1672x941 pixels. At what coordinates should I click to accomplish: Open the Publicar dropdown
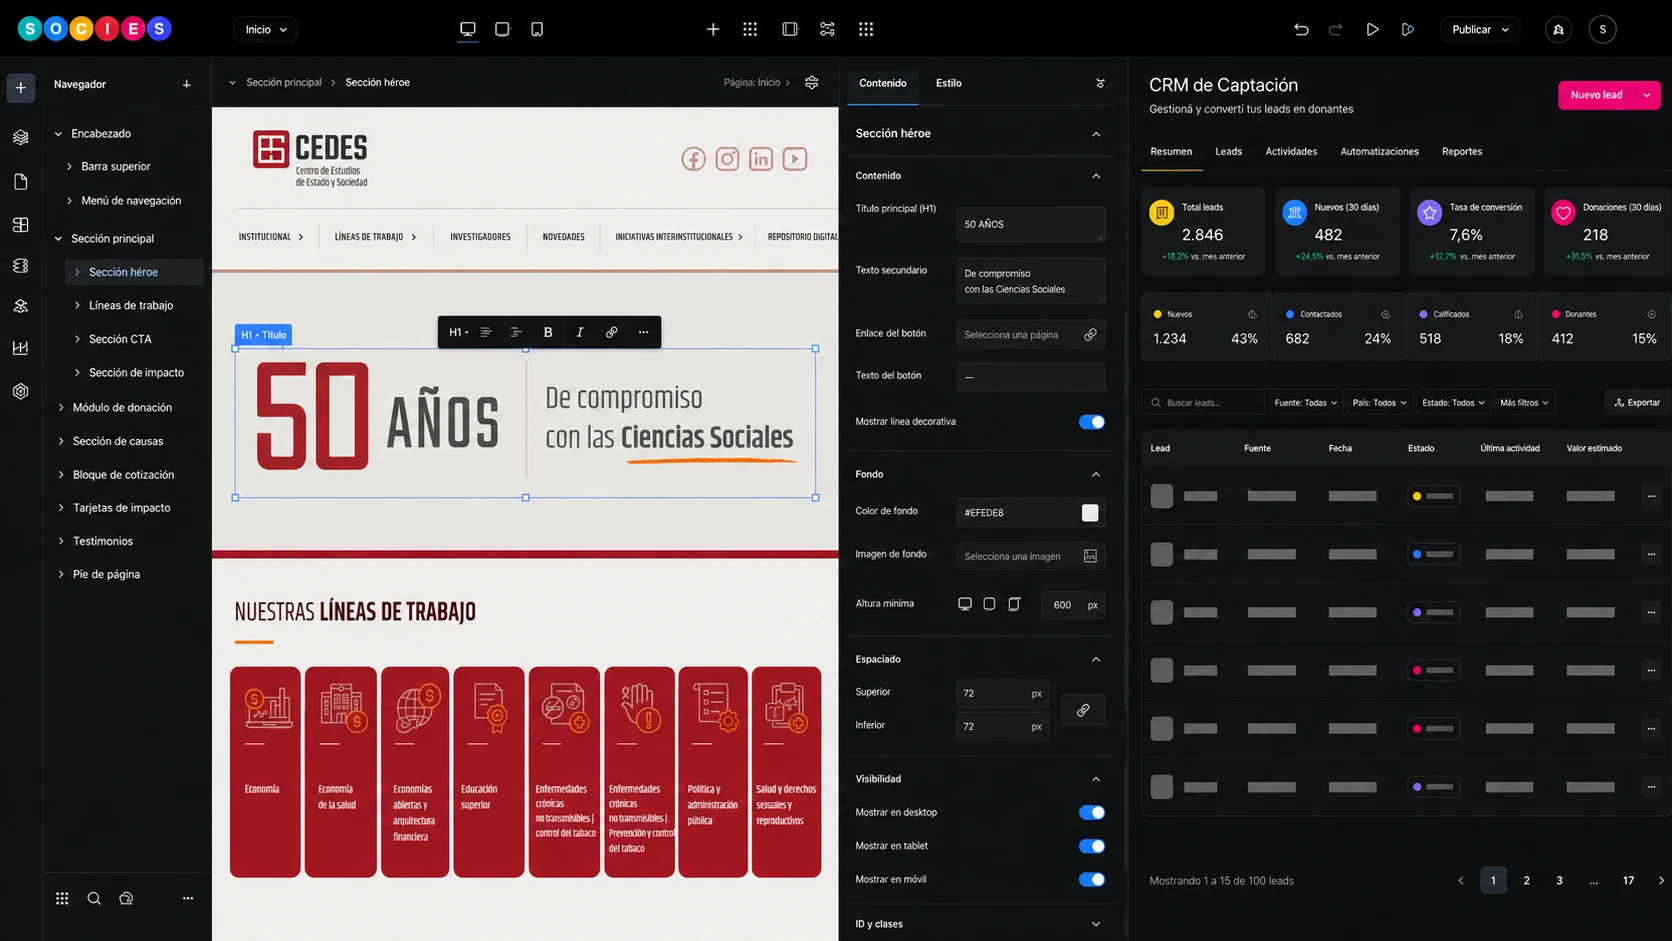pyautogui.click(x=1480, y=29)
